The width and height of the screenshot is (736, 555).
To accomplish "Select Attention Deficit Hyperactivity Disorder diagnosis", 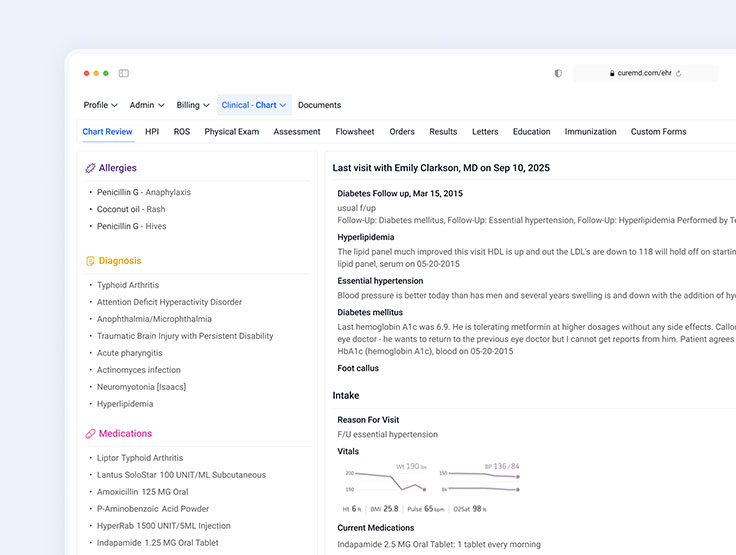I will pos(169,302).
